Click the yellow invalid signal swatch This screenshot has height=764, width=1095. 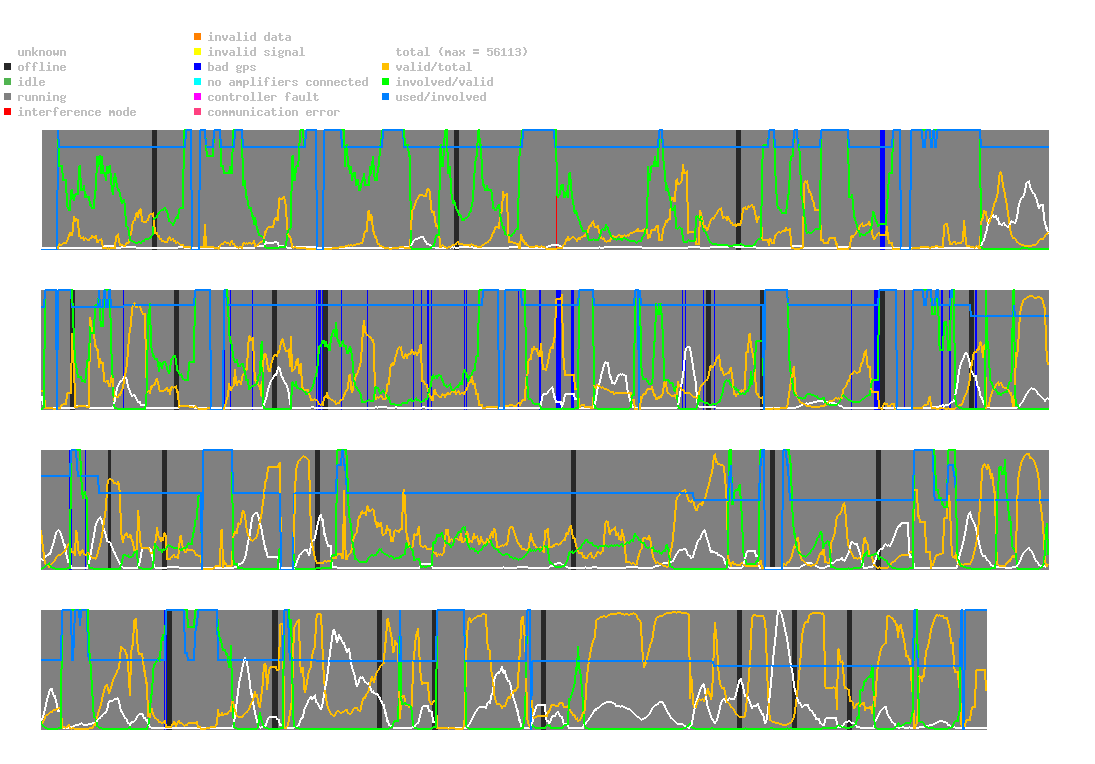point(198,52)
